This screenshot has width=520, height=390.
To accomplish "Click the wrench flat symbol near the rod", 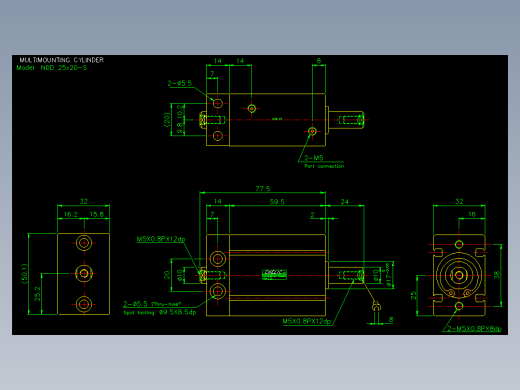I will point(376,306).
